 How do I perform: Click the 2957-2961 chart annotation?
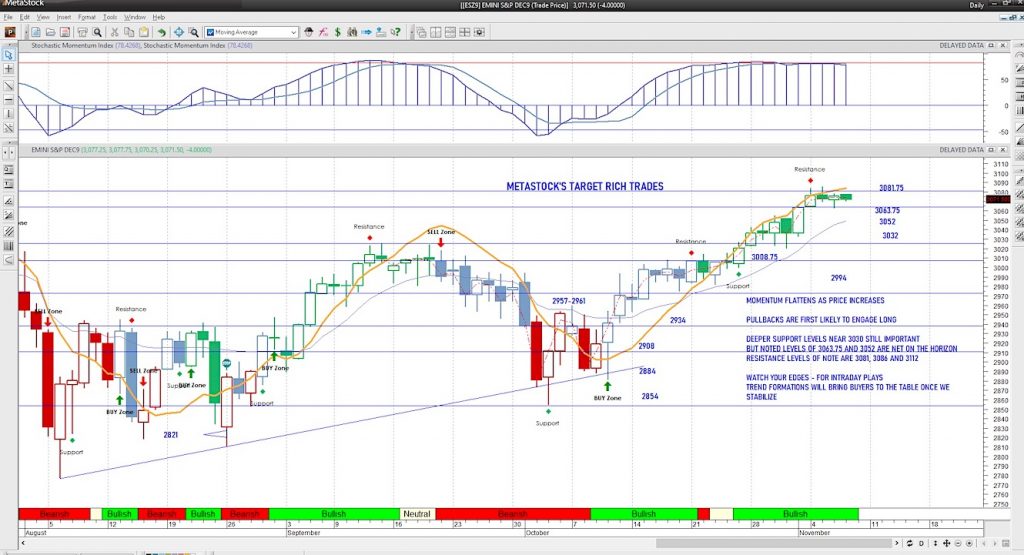568,301
